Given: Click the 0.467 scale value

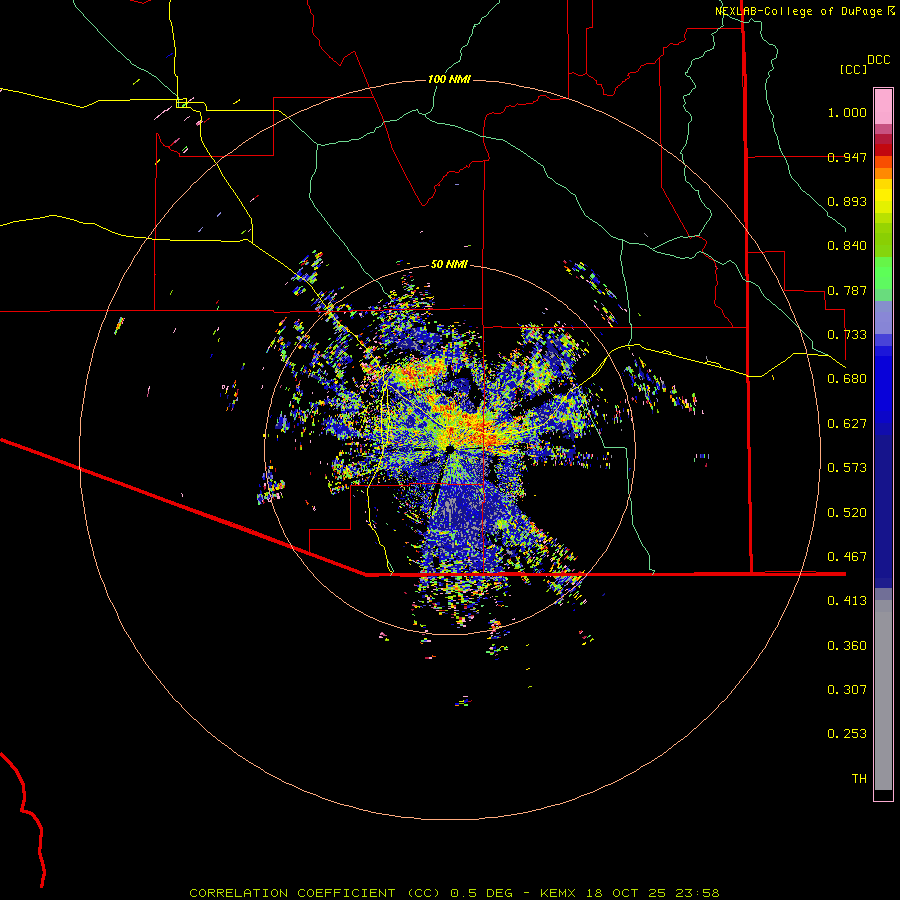Looking at the screenshot, I should [x=847, y=557].
